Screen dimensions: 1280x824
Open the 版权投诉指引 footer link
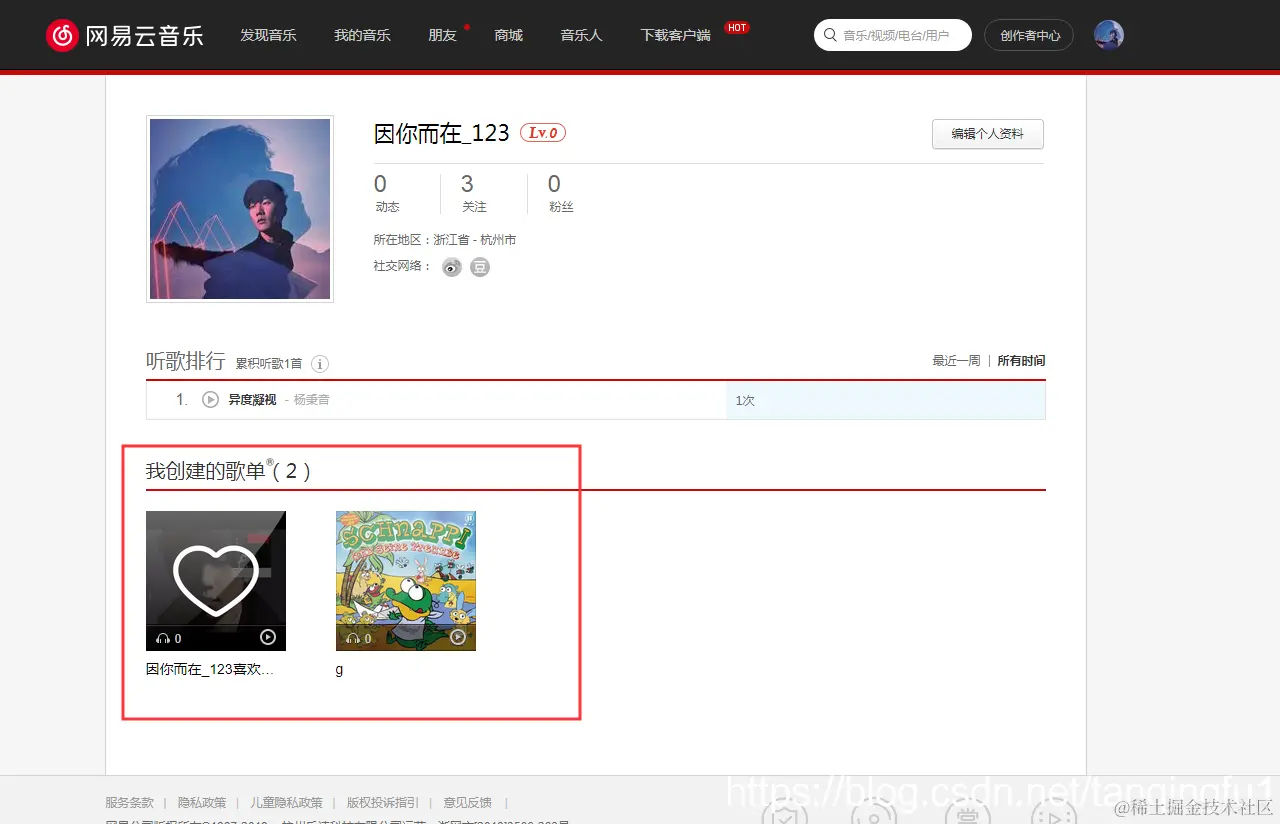point(383,803)
